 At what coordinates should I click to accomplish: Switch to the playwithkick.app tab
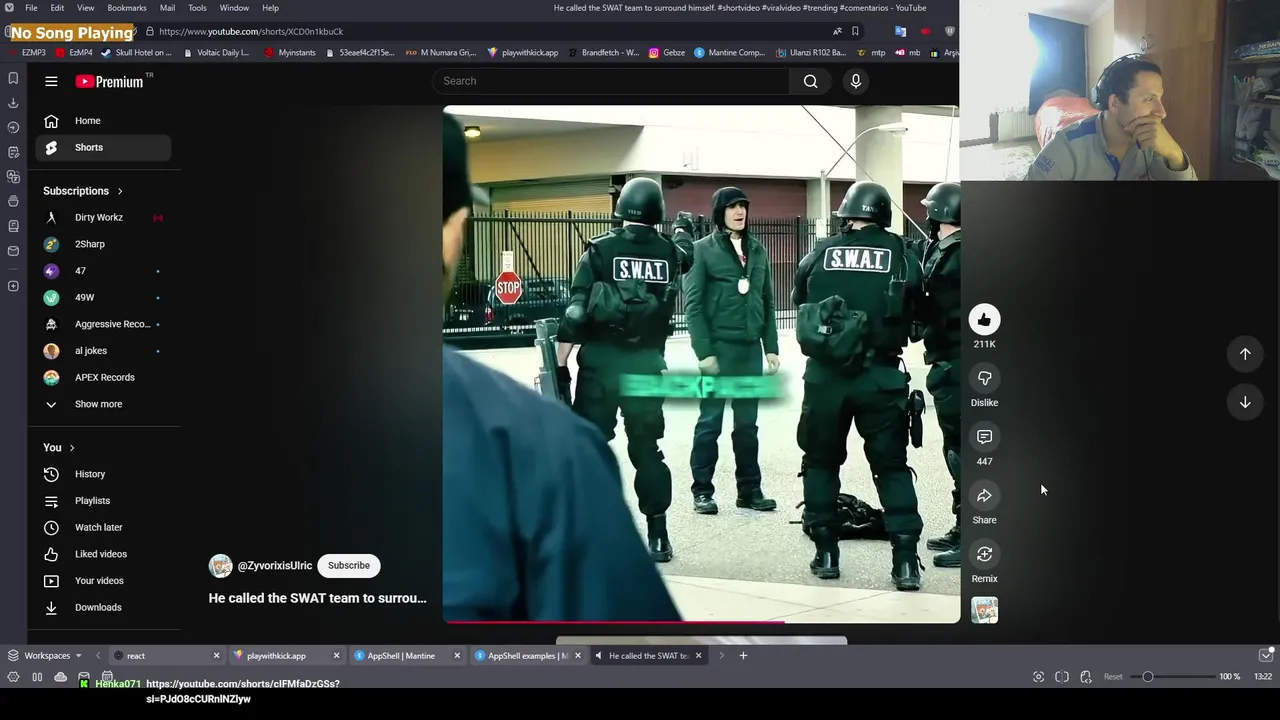tap(285, 656)
